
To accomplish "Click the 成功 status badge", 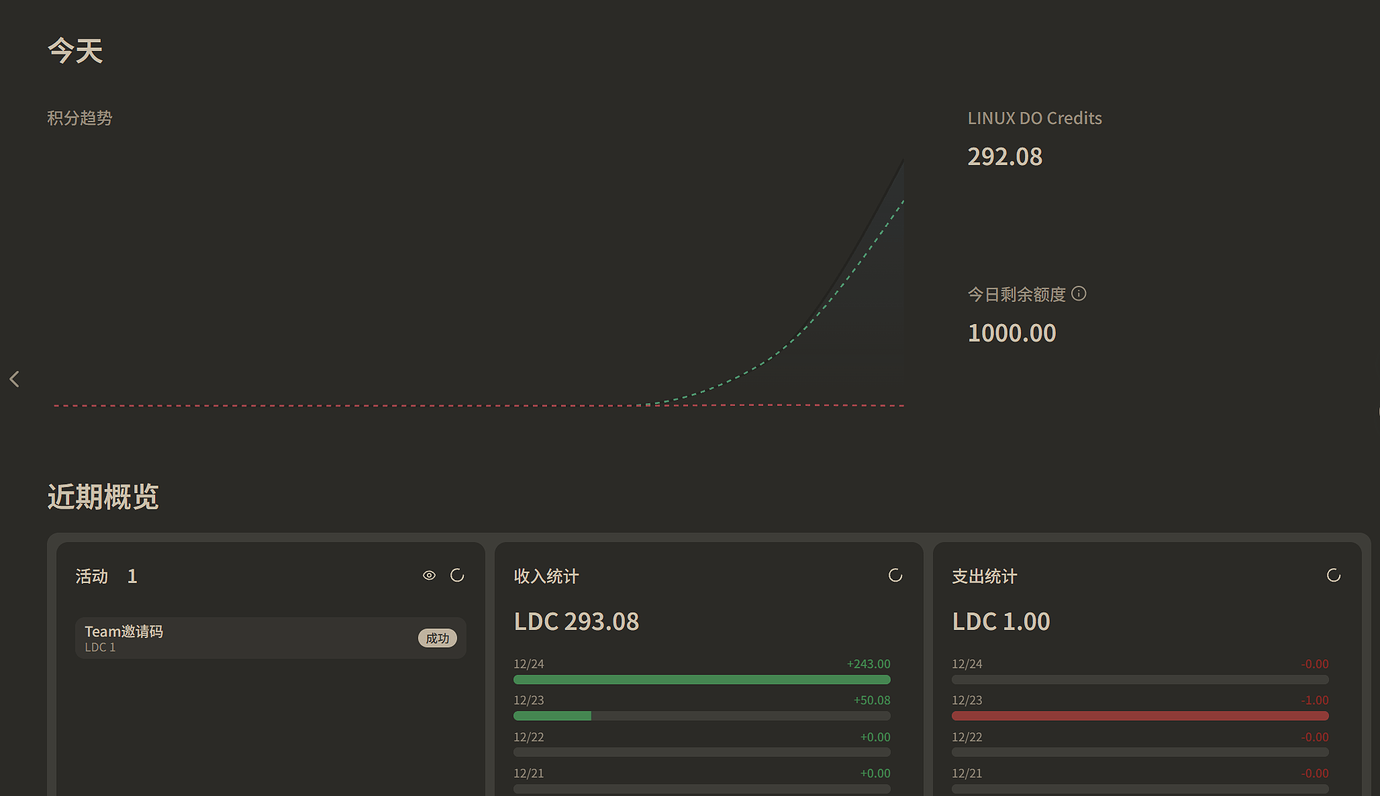I will 437,638.
